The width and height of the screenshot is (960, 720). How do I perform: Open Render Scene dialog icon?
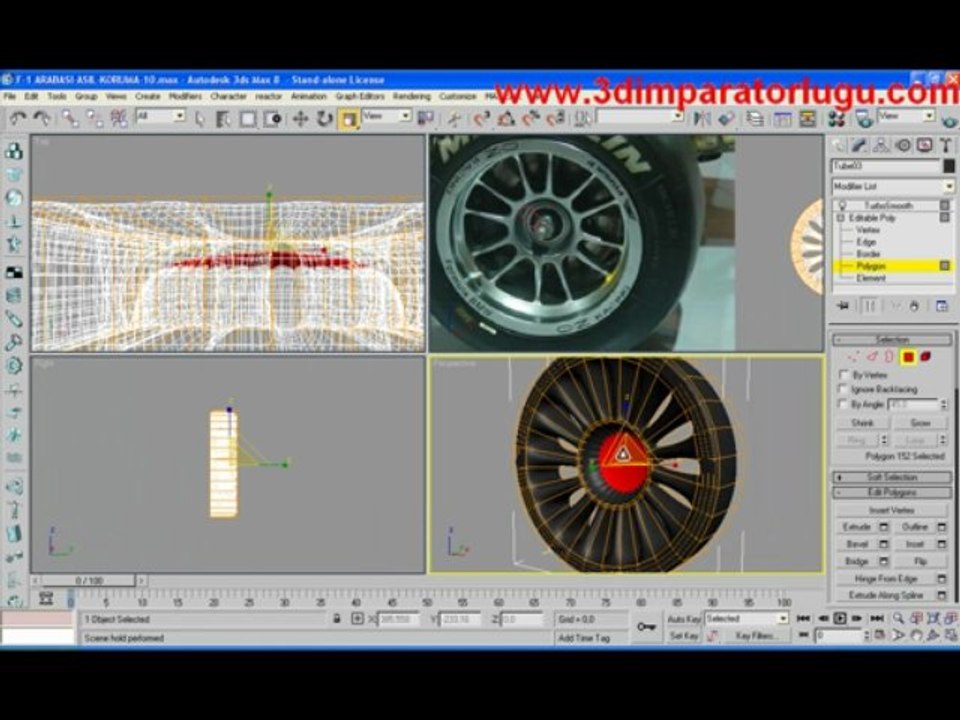pos(864,118)
